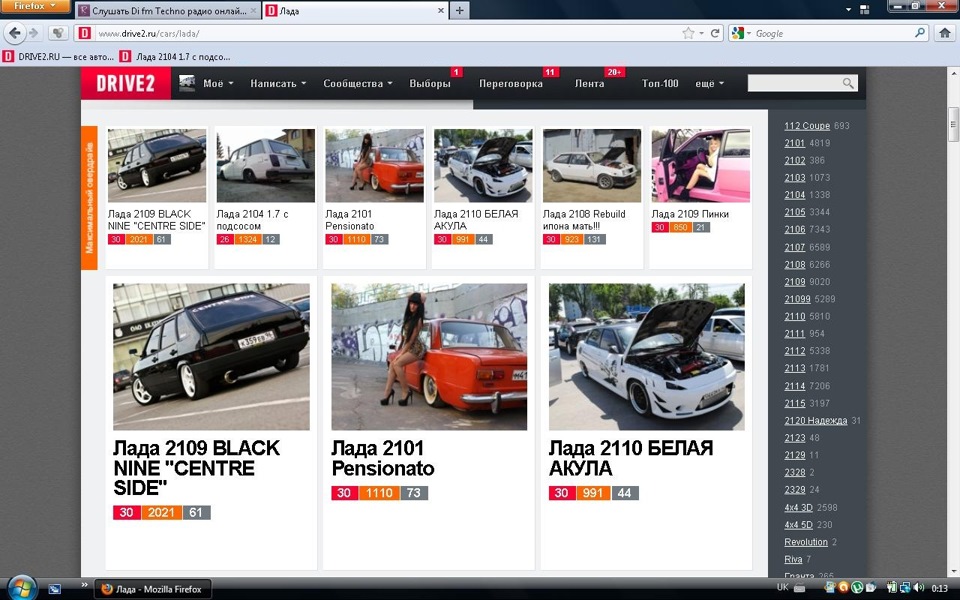Click the DRIVE2 site logo
The width and height of the screenshot is (960, 600).
click(x=126, y=83)
